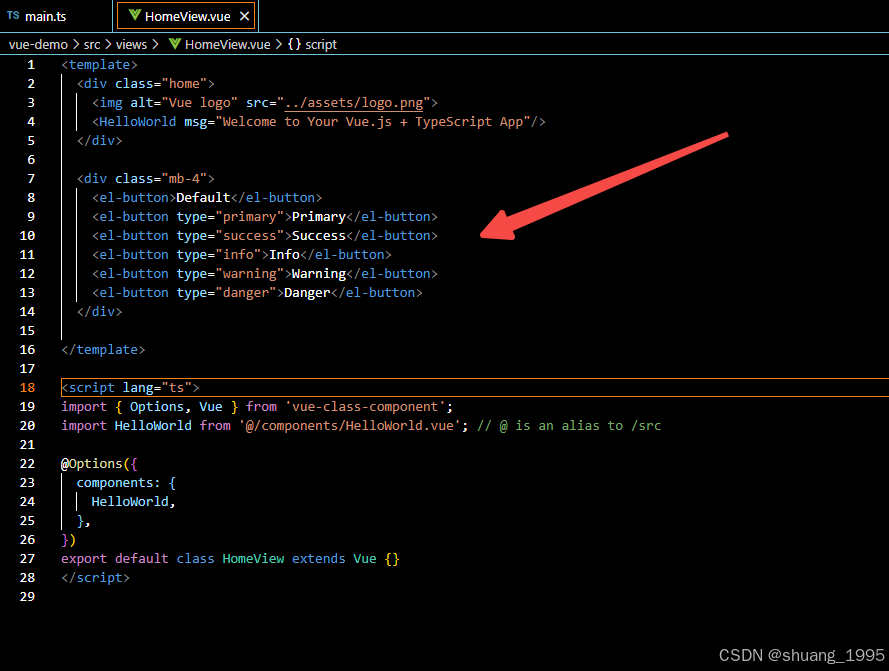Follow the ../assets/logo.png path link
The height and width of the screenshot is (671, 889).
[354, 103]
